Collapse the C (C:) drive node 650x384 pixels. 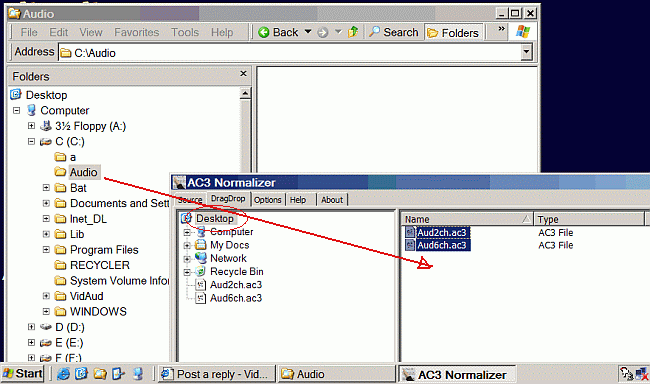tap(31, 141)
